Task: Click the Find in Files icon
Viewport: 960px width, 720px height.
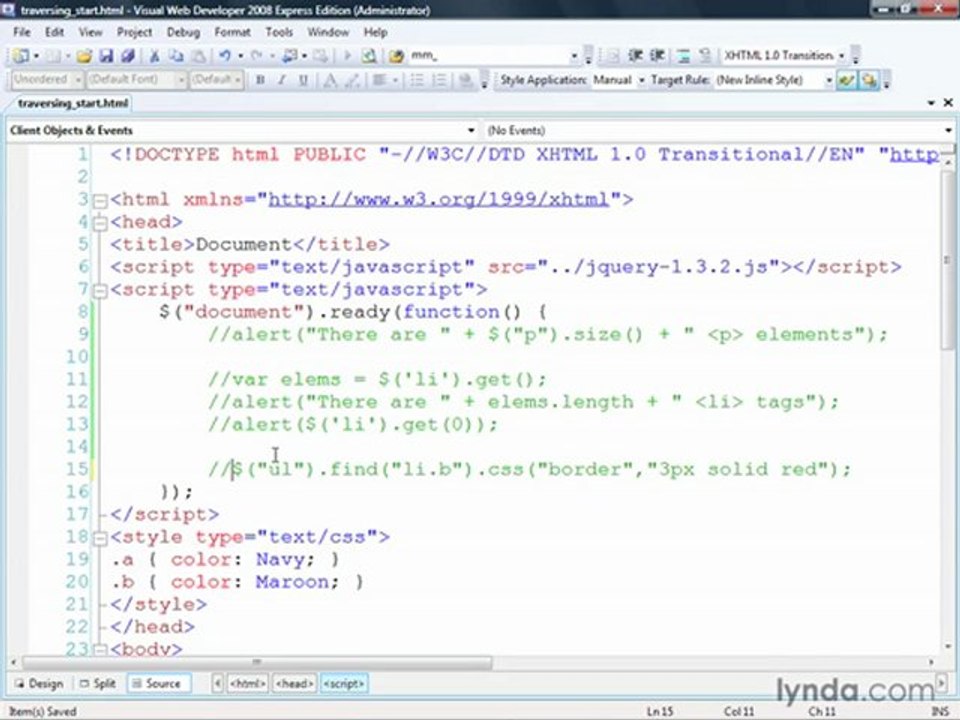Action: [x=396, y=56]
